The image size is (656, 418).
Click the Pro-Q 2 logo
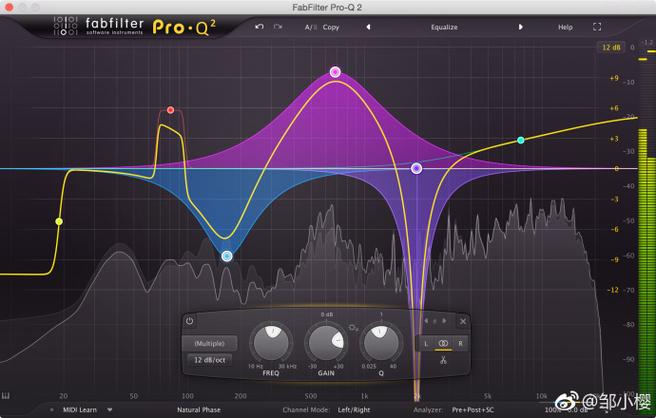[184, 27]
